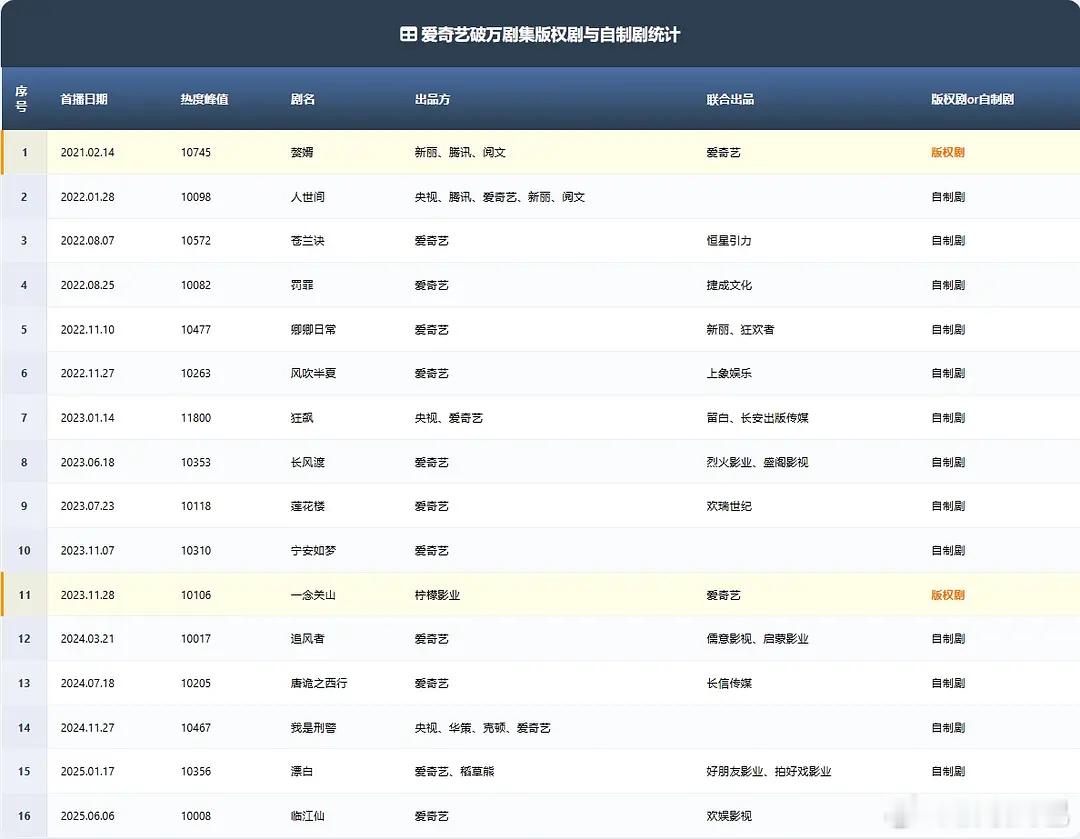Click the 版权剧or自制剧 column header
The image size is (1080, 839).
pyautogui.click(x=973, y=99)
